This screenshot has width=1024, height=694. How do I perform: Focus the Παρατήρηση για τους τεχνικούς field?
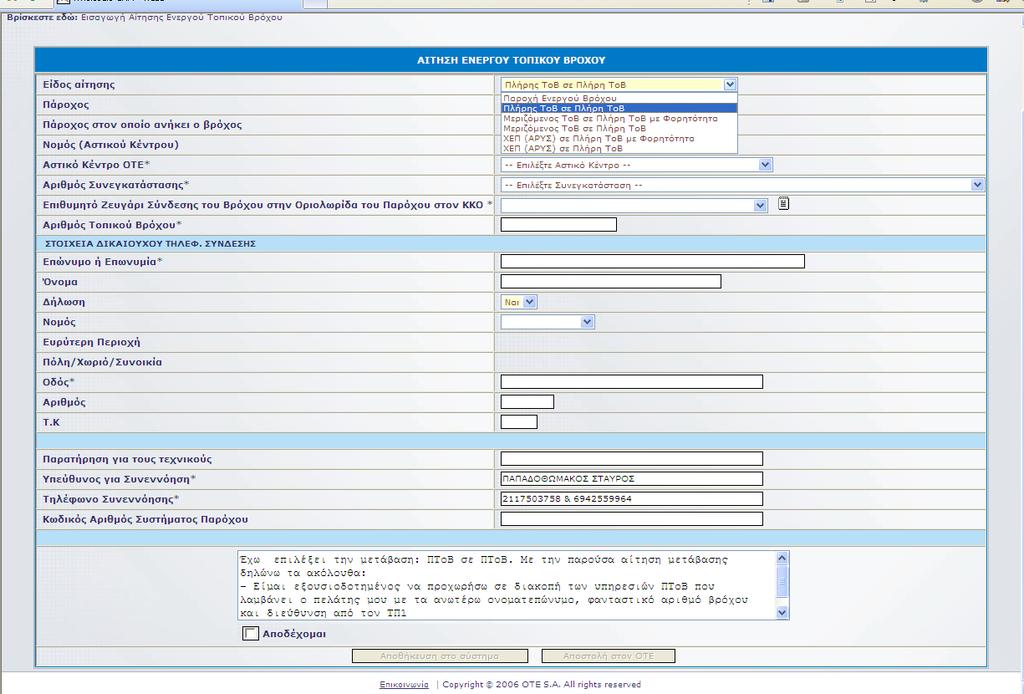pyautogui.click(x=632, y=459)
